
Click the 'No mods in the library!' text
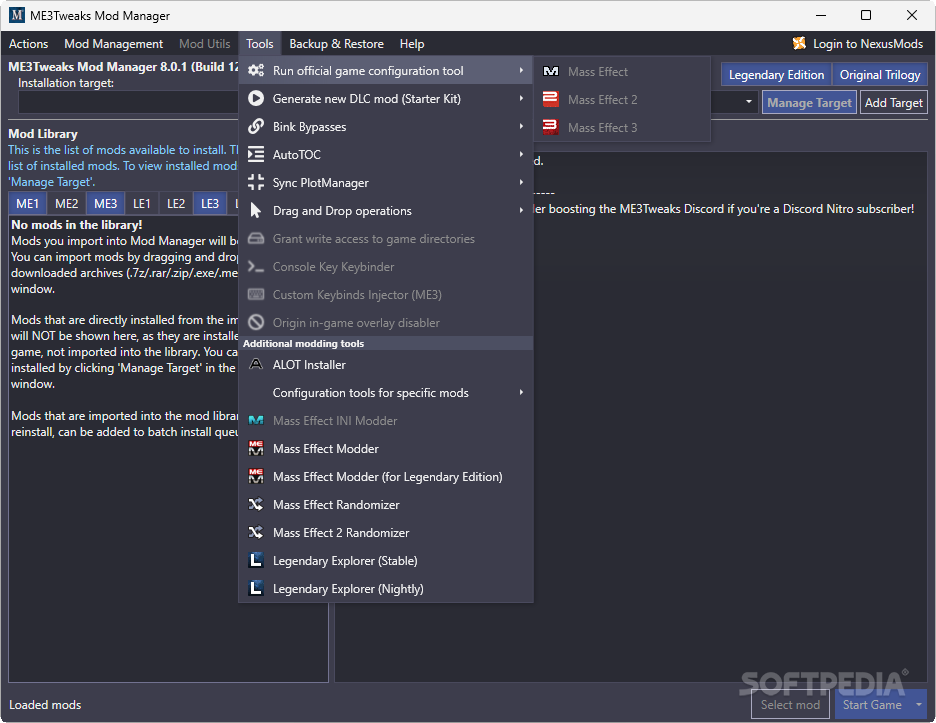point(76,225)
